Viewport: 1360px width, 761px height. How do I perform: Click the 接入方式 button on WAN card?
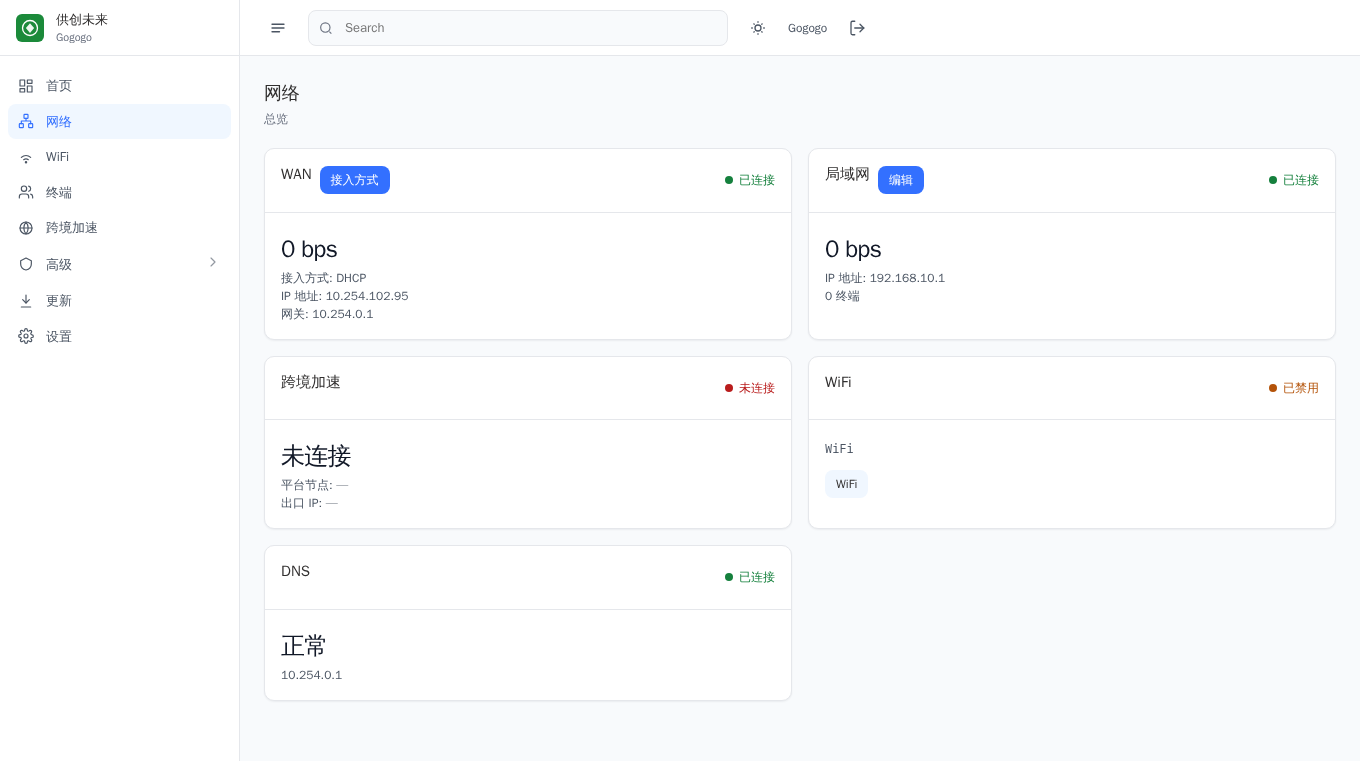(x=355, y=180)
